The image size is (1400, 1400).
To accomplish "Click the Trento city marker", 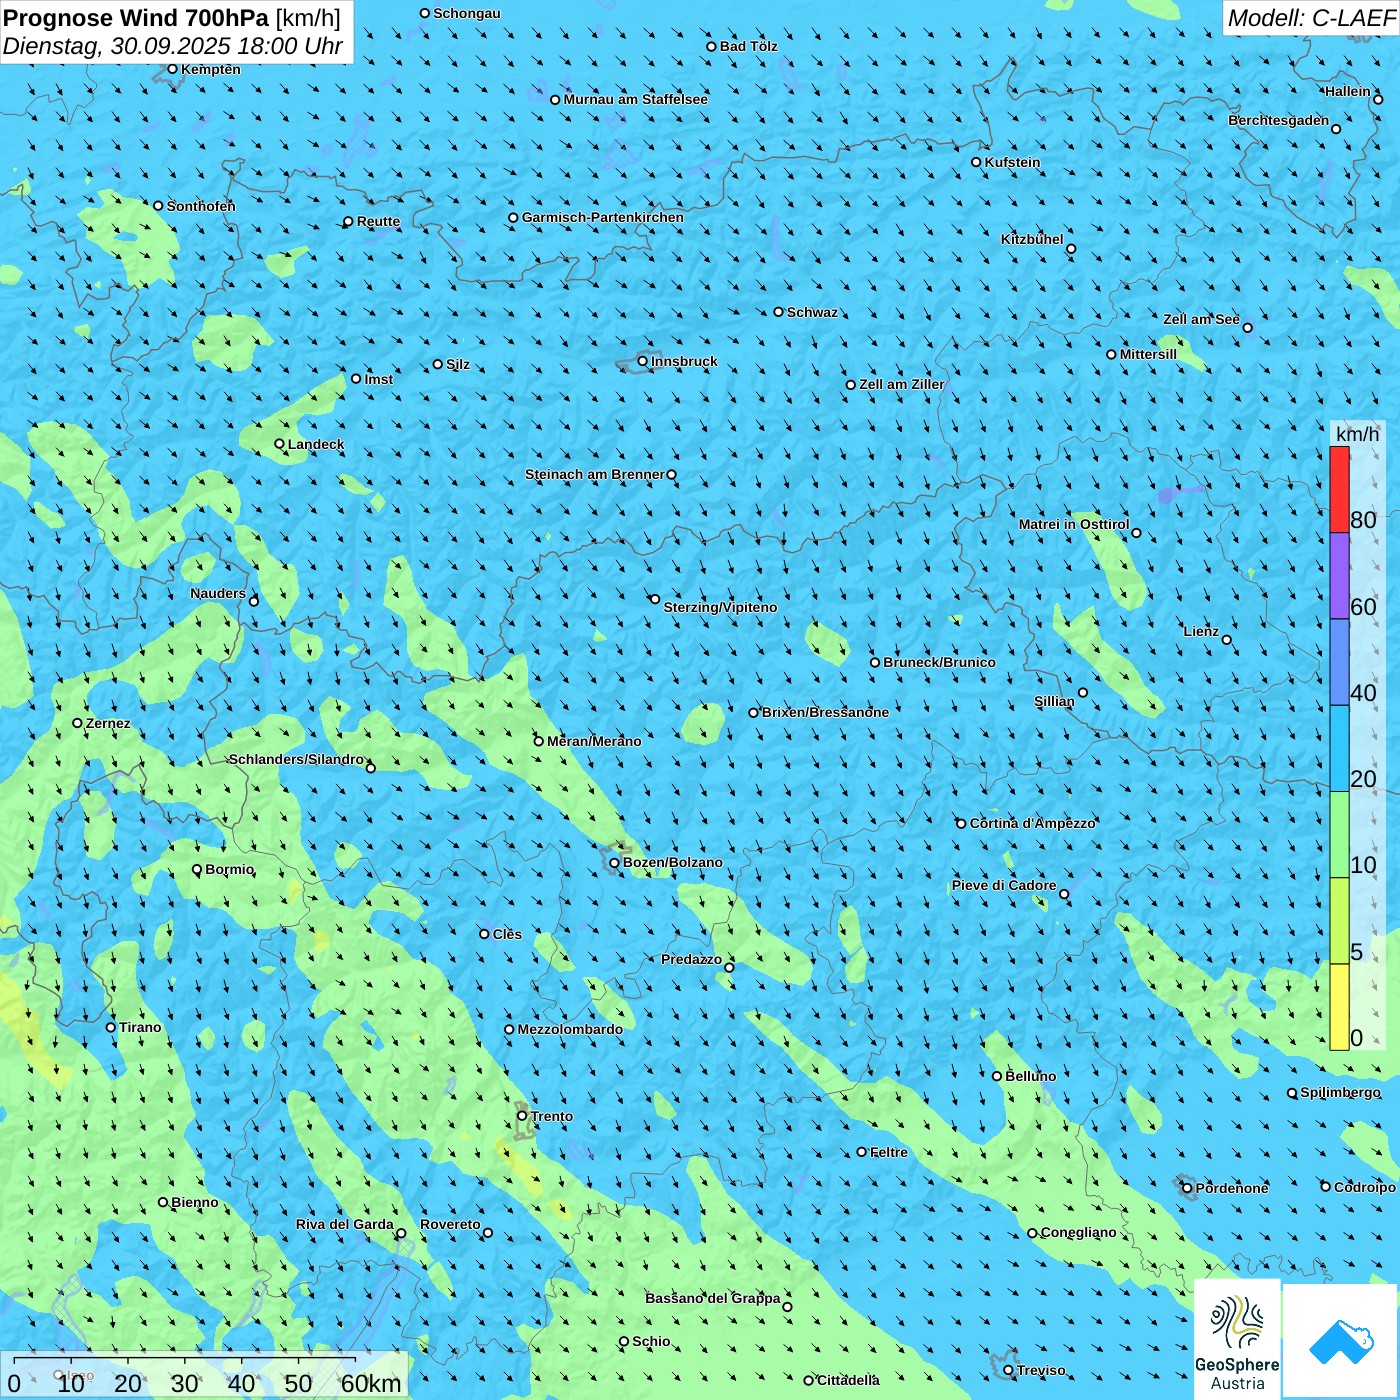I will tap(522, 1116).
